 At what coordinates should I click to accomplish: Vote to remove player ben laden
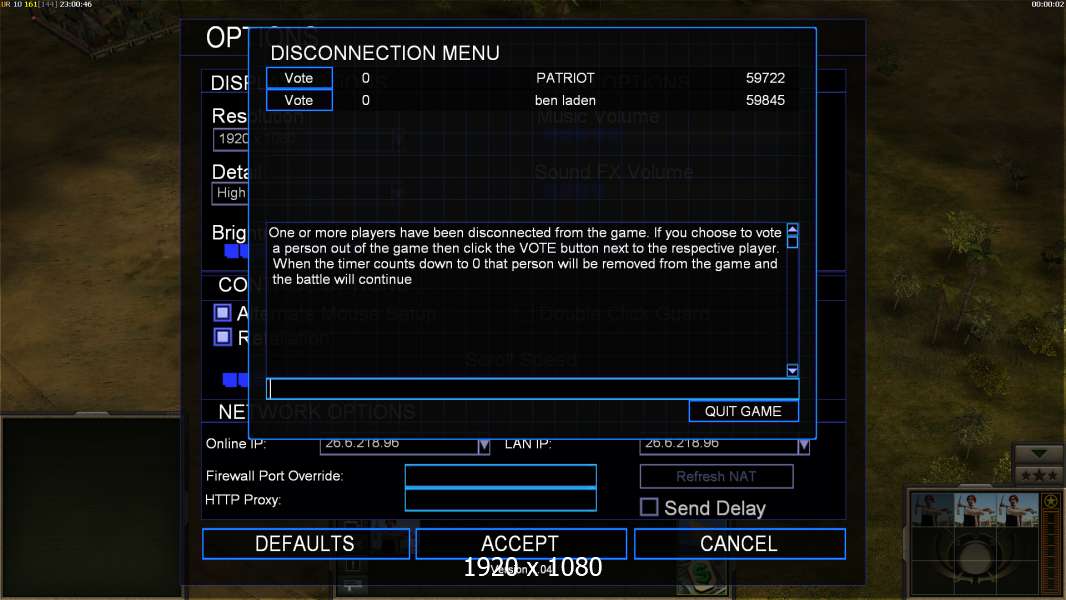[x=299, y=100]
